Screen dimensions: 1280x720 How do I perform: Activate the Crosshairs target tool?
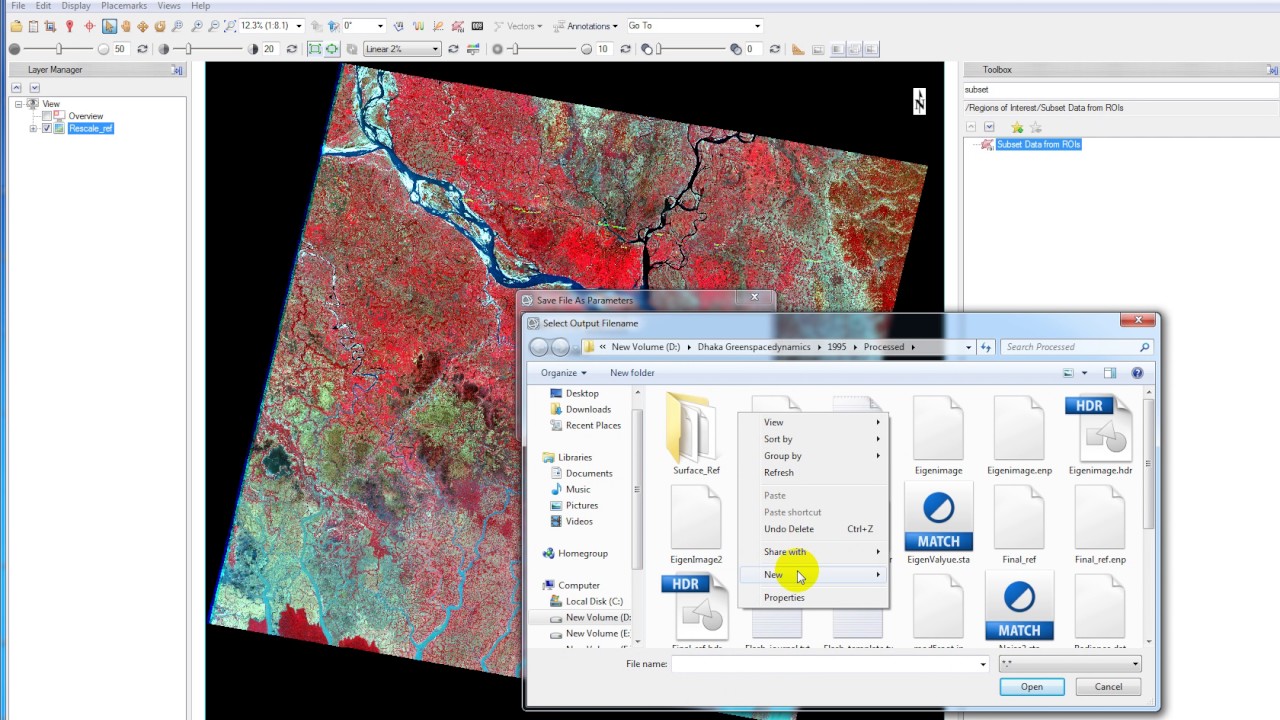[x=89, y=26]
